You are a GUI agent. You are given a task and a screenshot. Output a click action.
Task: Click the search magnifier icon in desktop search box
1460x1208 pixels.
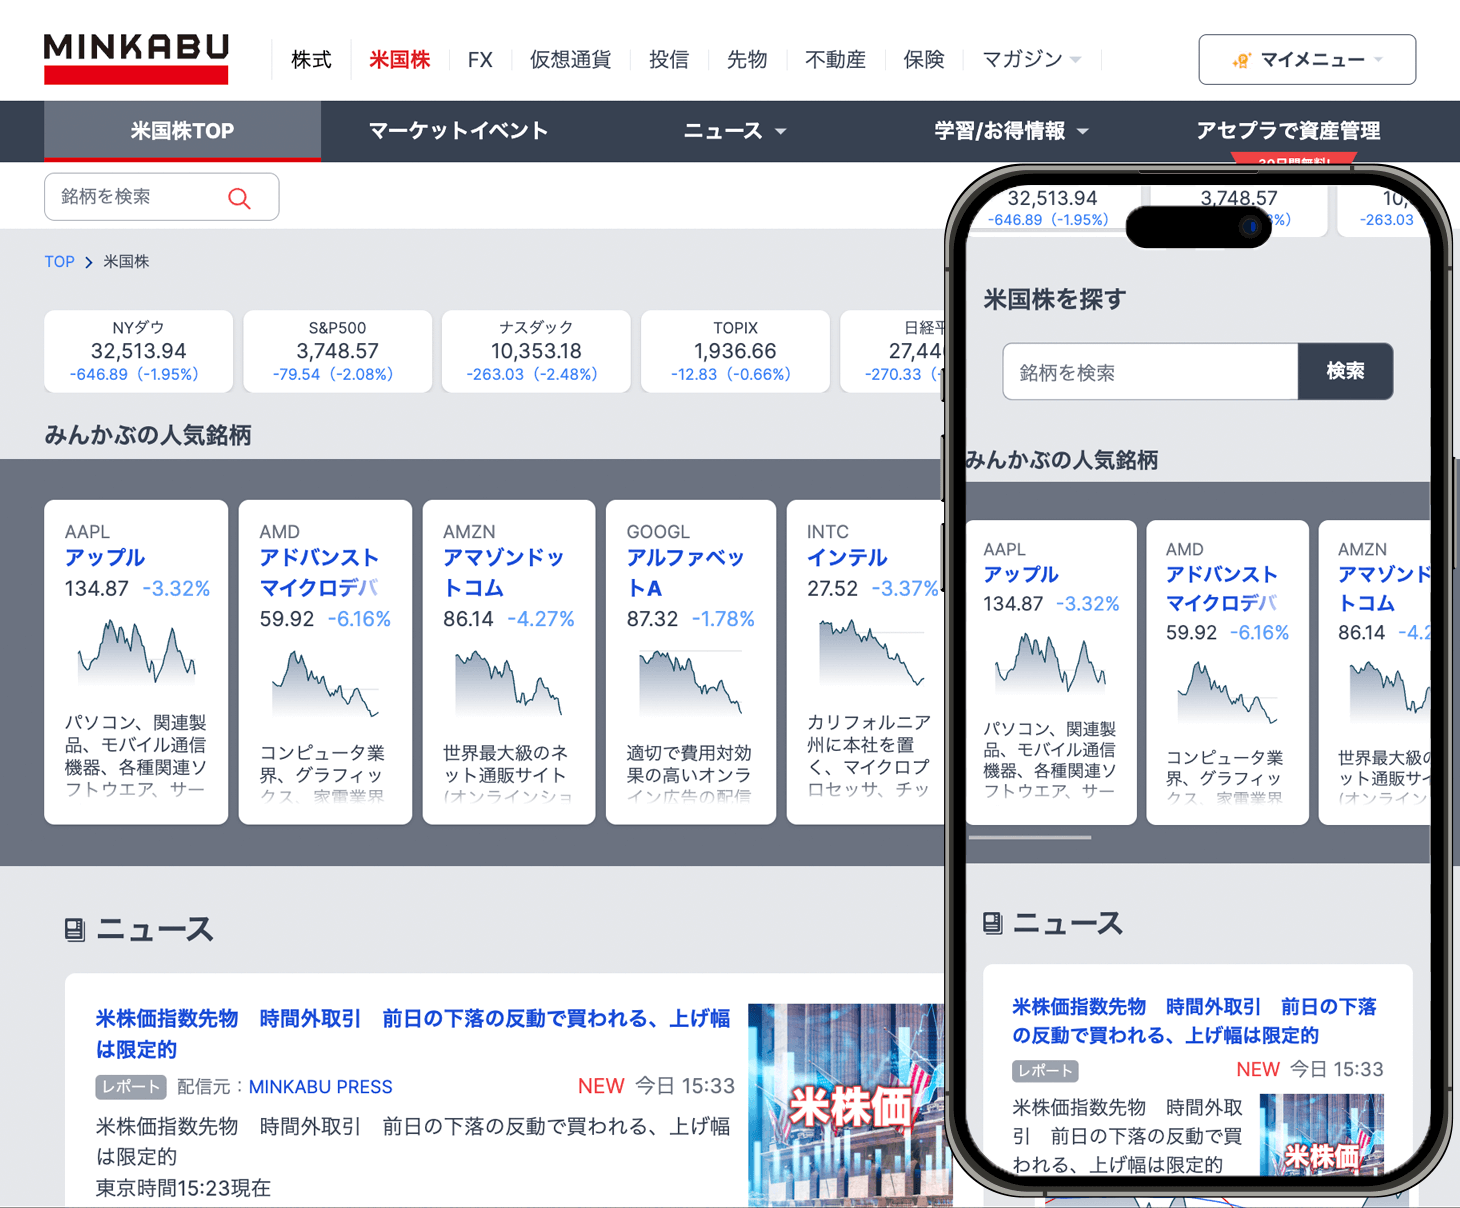pos(239,198)
